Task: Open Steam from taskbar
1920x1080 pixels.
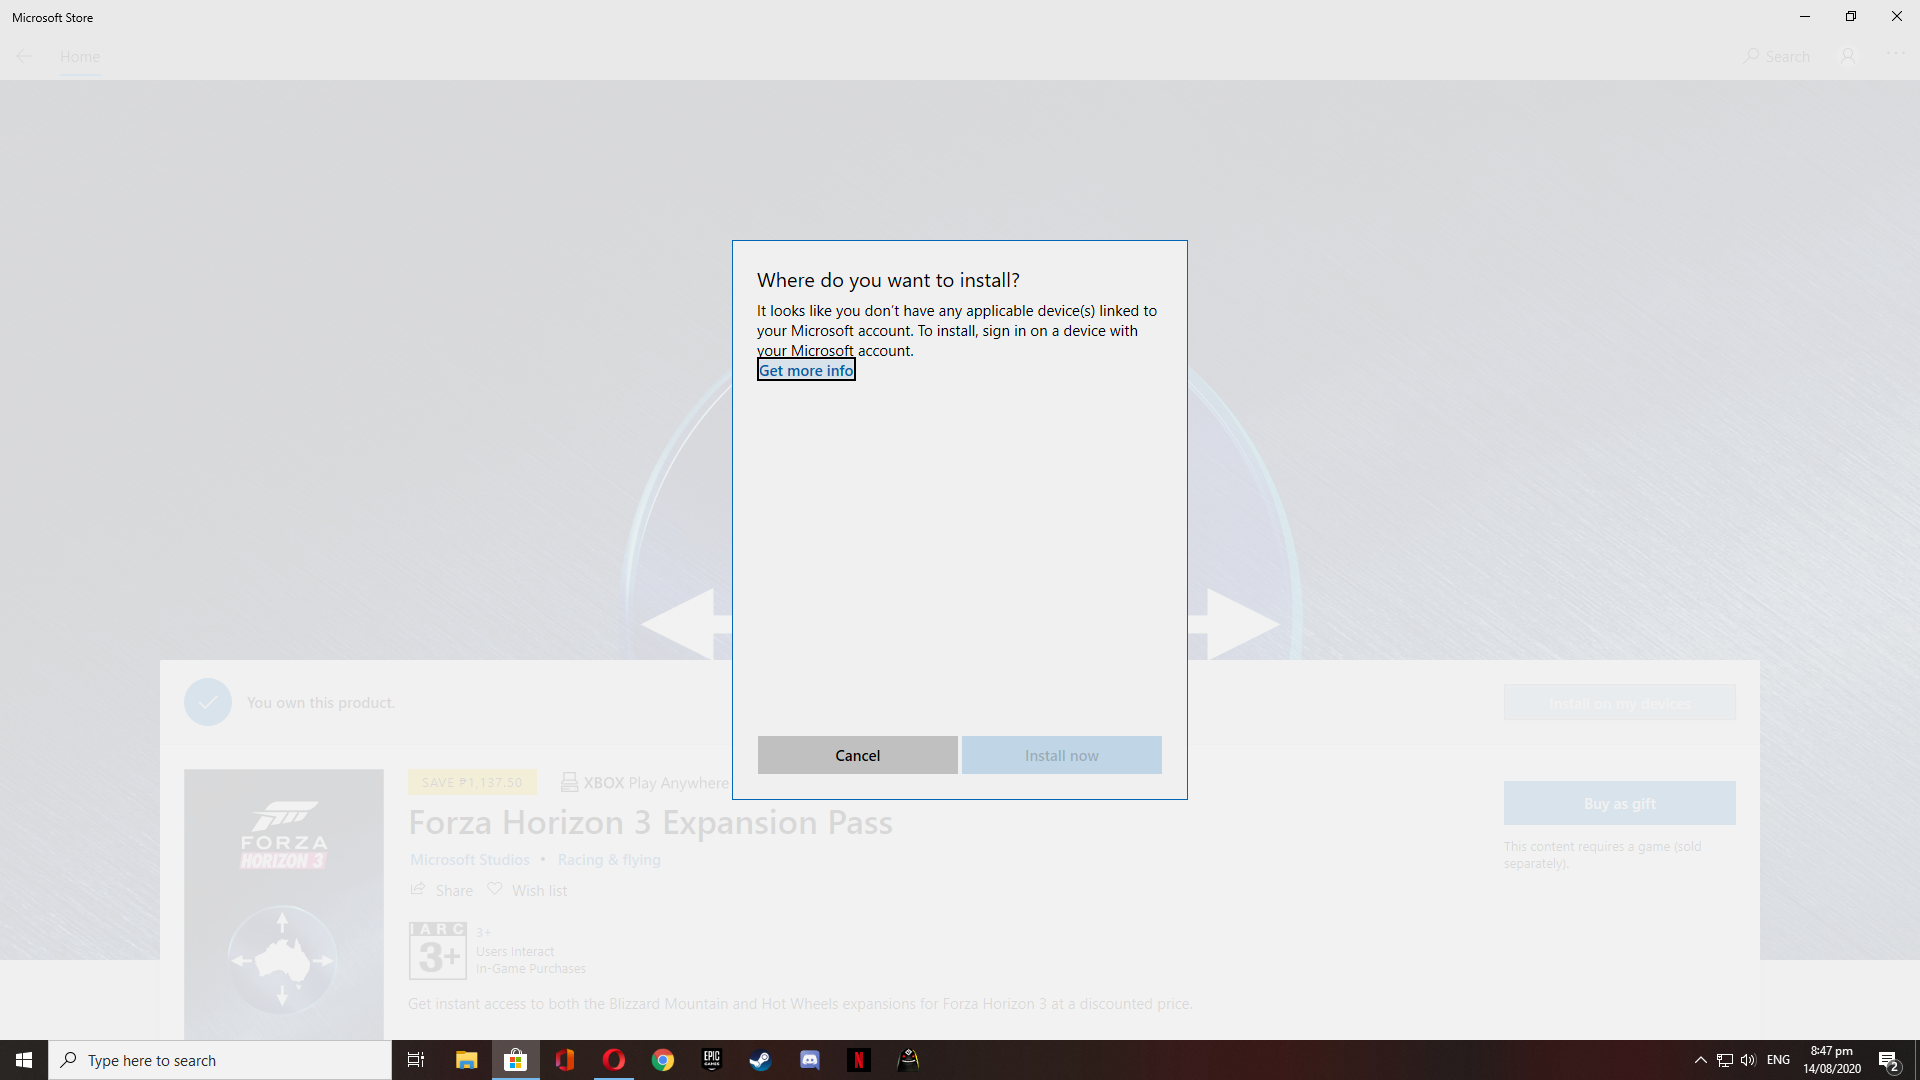Action: [760, 1060]
